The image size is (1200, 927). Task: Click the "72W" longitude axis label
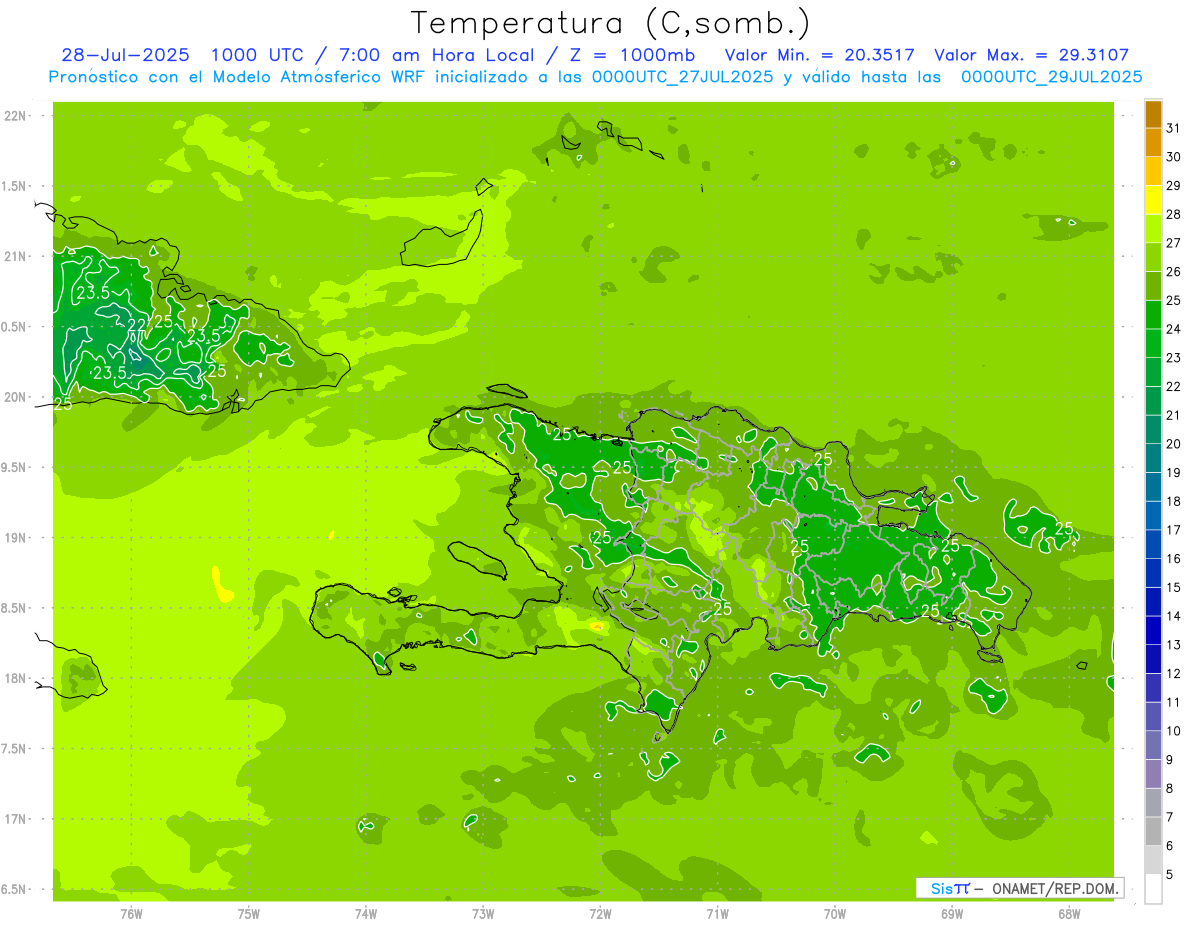point(600,913)
